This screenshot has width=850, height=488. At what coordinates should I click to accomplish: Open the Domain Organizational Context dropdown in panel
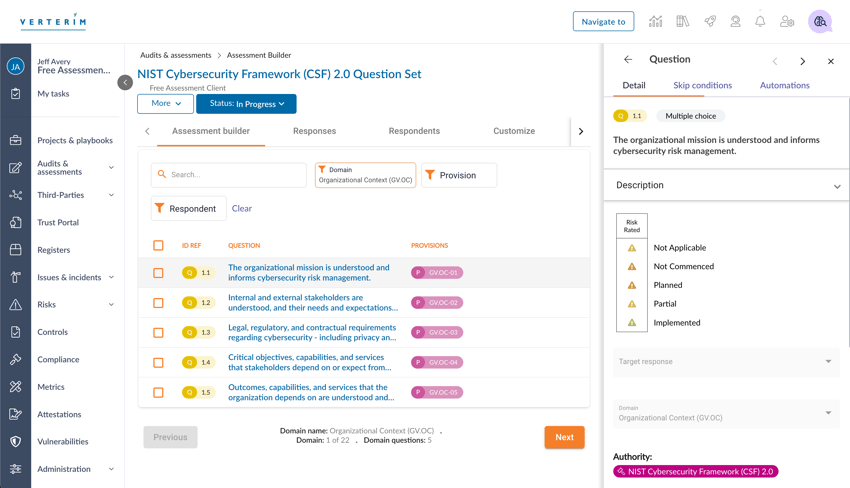pos(726,414)
